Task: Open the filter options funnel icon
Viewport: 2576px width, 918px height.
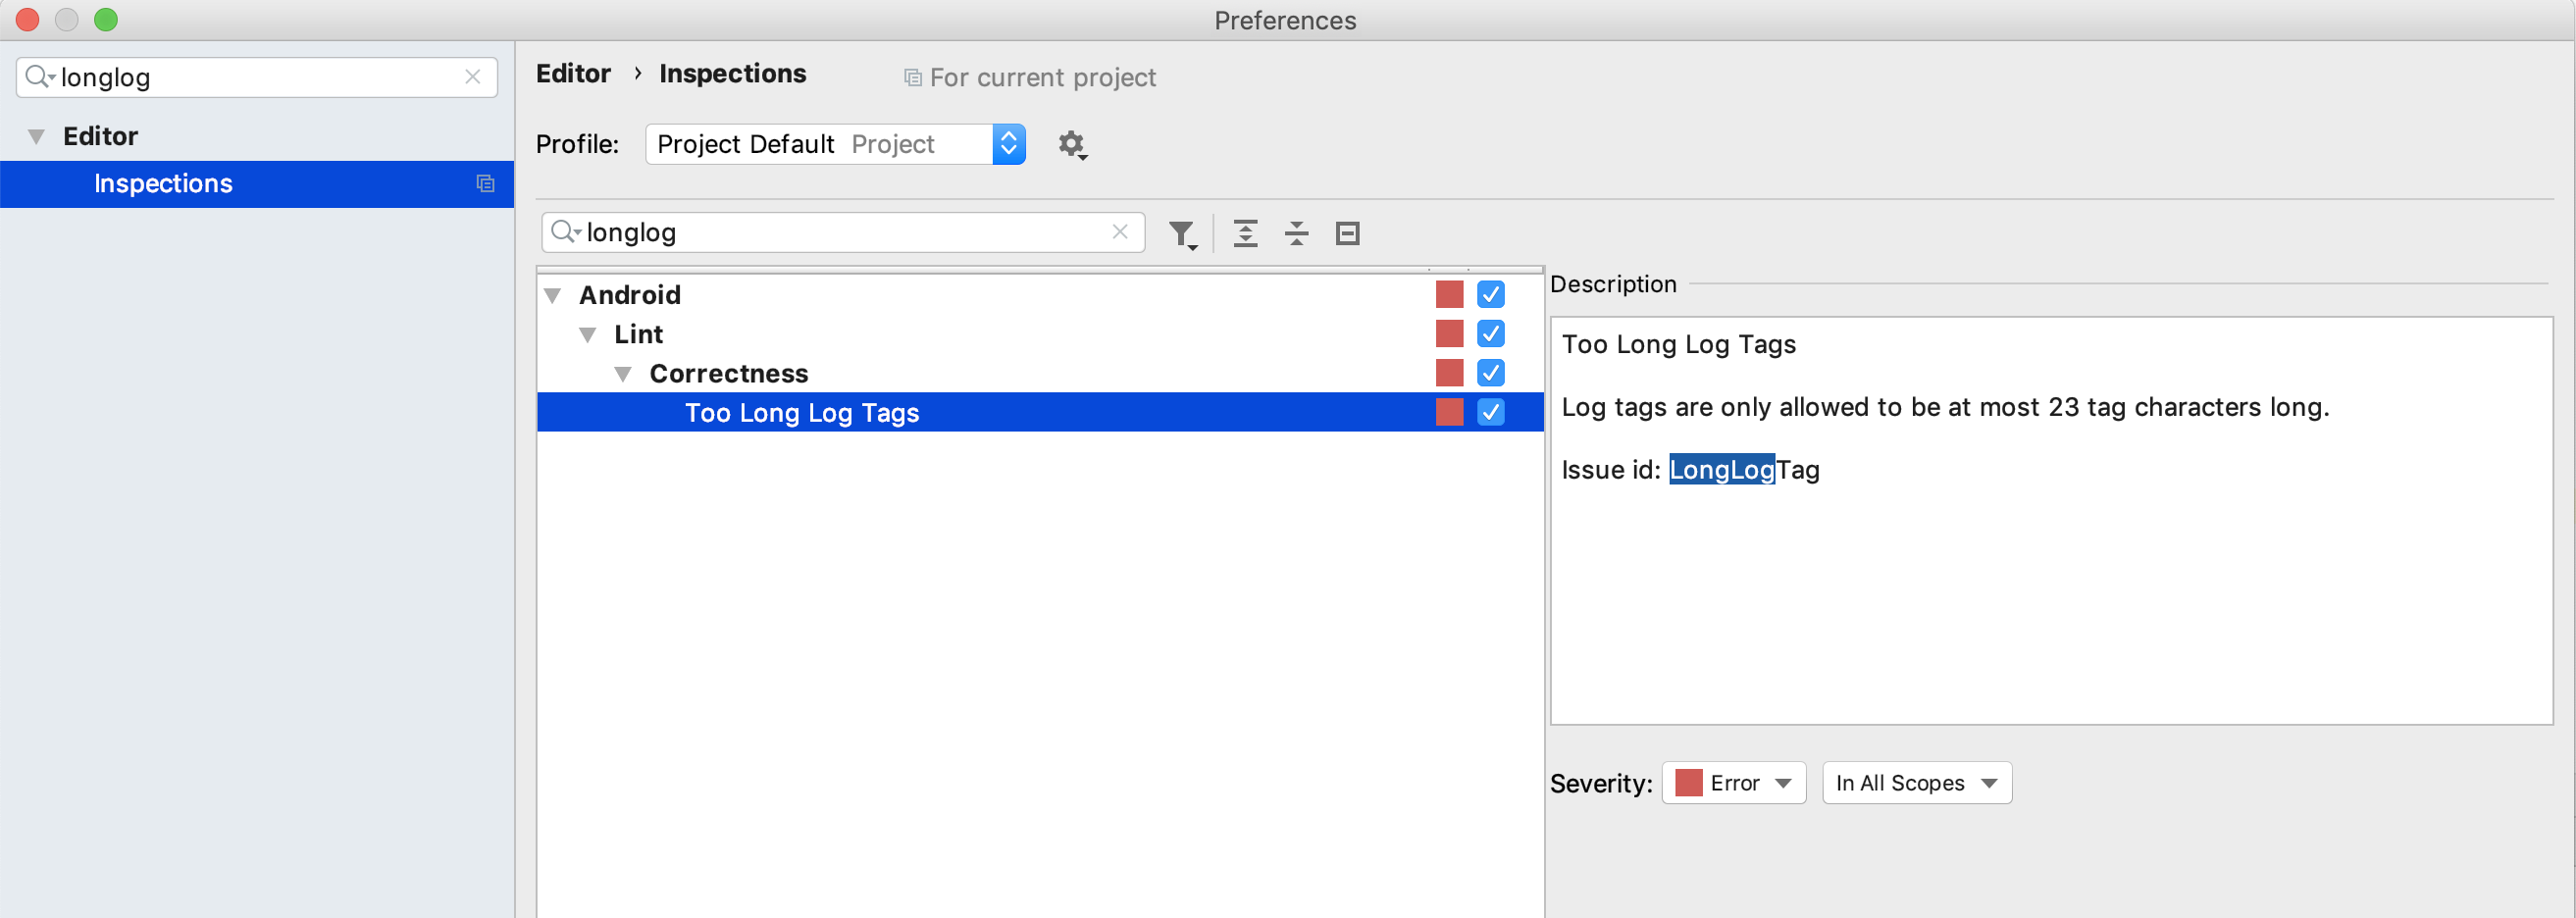Action: coord(1182,232)
